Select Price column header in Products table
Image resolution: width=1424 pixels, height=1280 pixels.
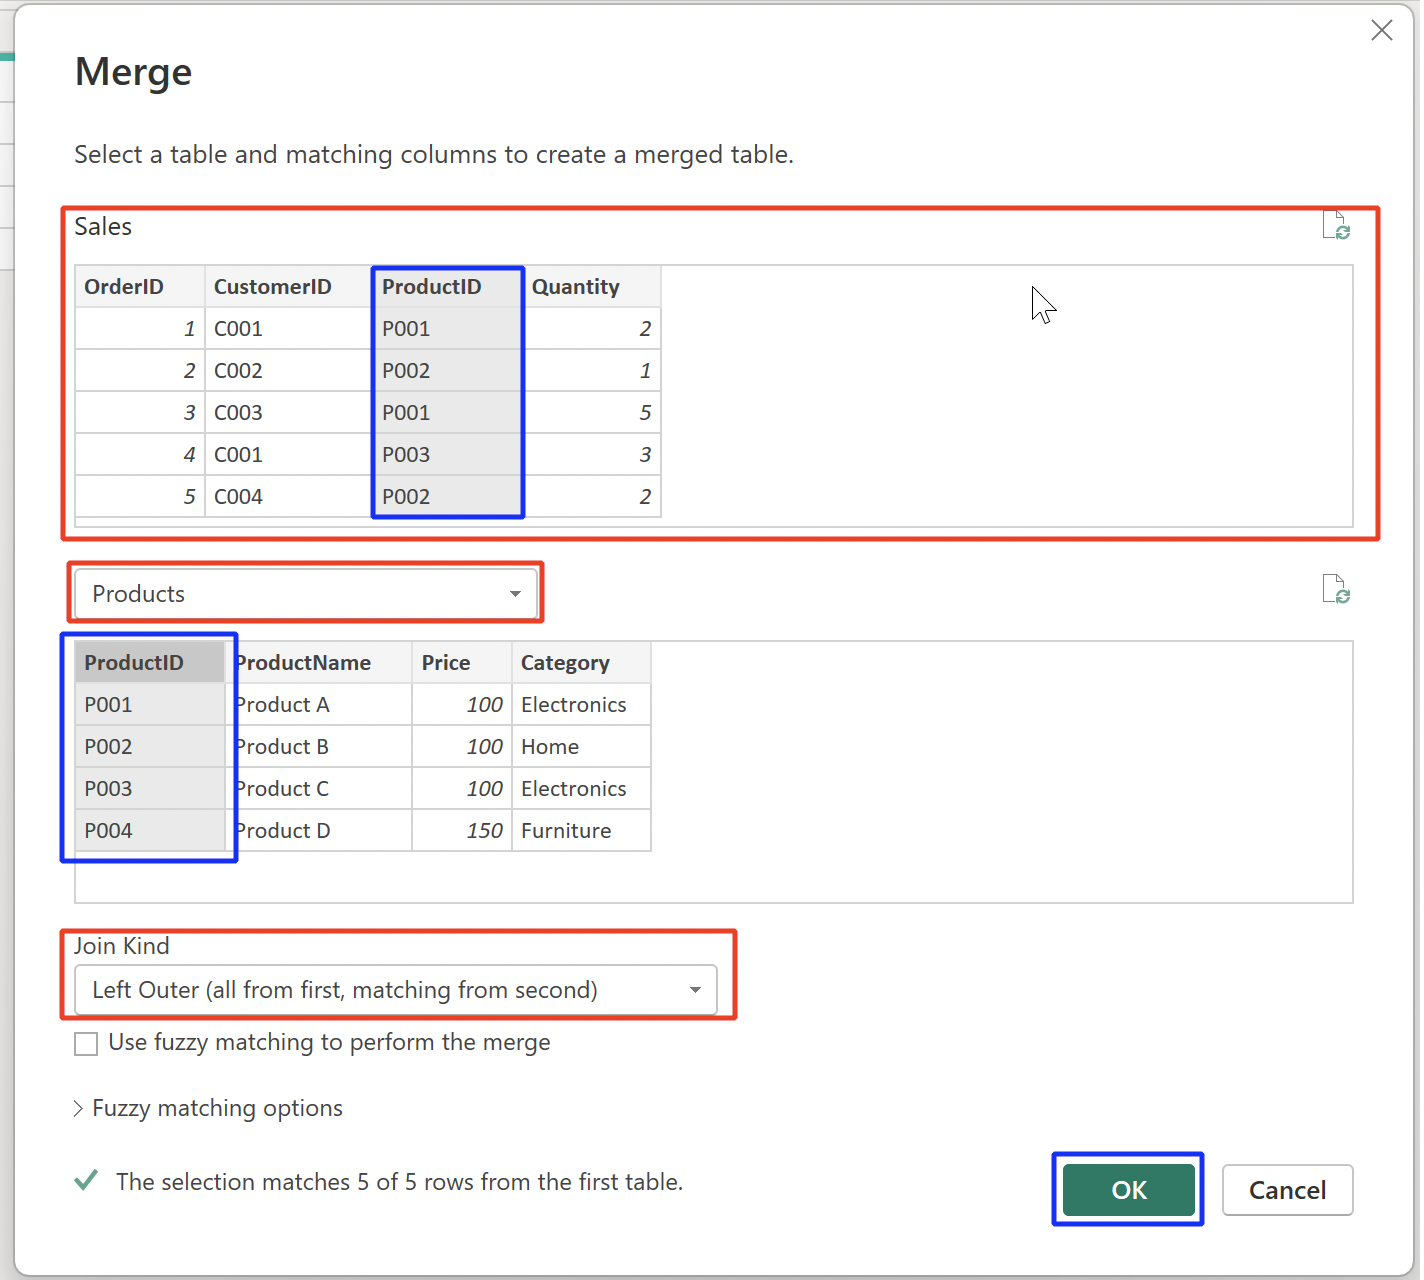pos(462,663)
